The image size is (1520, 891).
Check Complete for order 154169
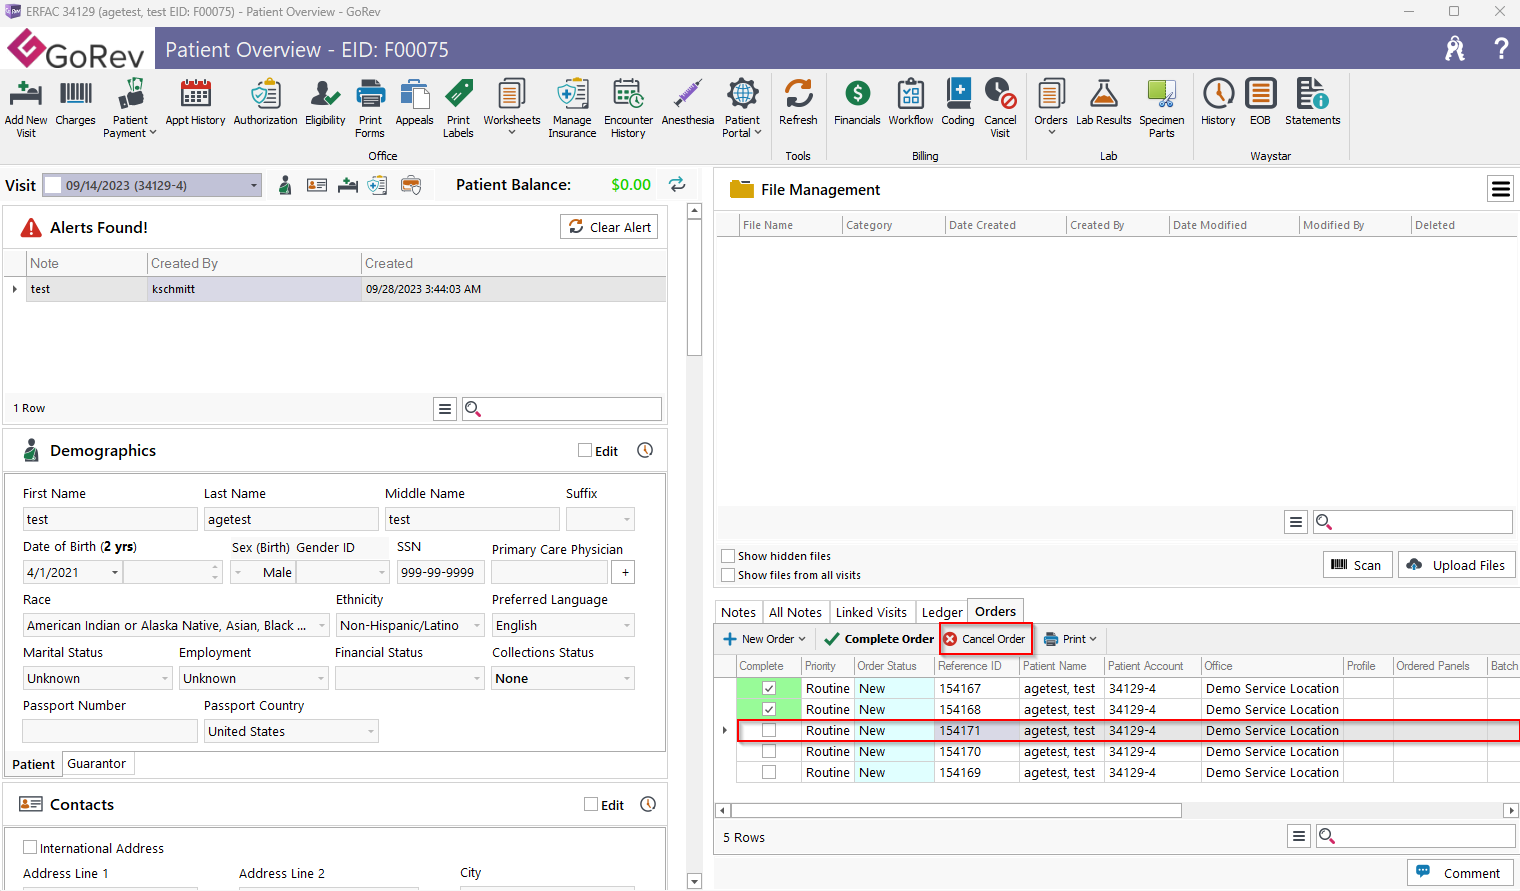click(x=769, y=772)
